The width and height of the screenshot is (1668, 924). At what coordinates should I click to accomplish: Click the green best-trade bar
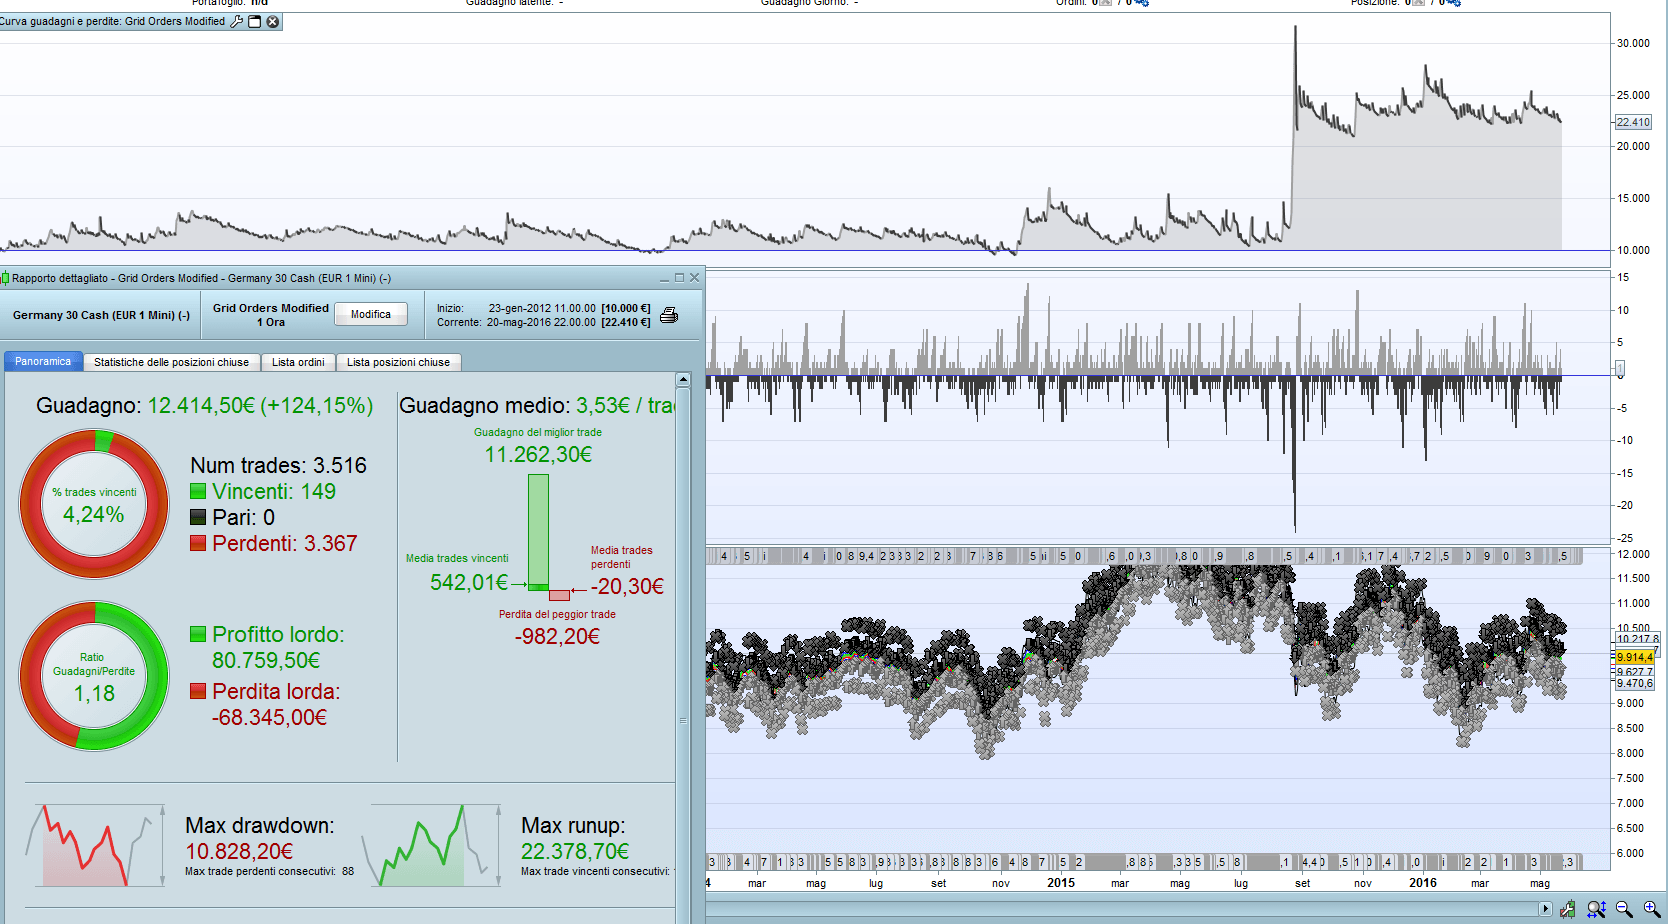[x=538, y=532]
